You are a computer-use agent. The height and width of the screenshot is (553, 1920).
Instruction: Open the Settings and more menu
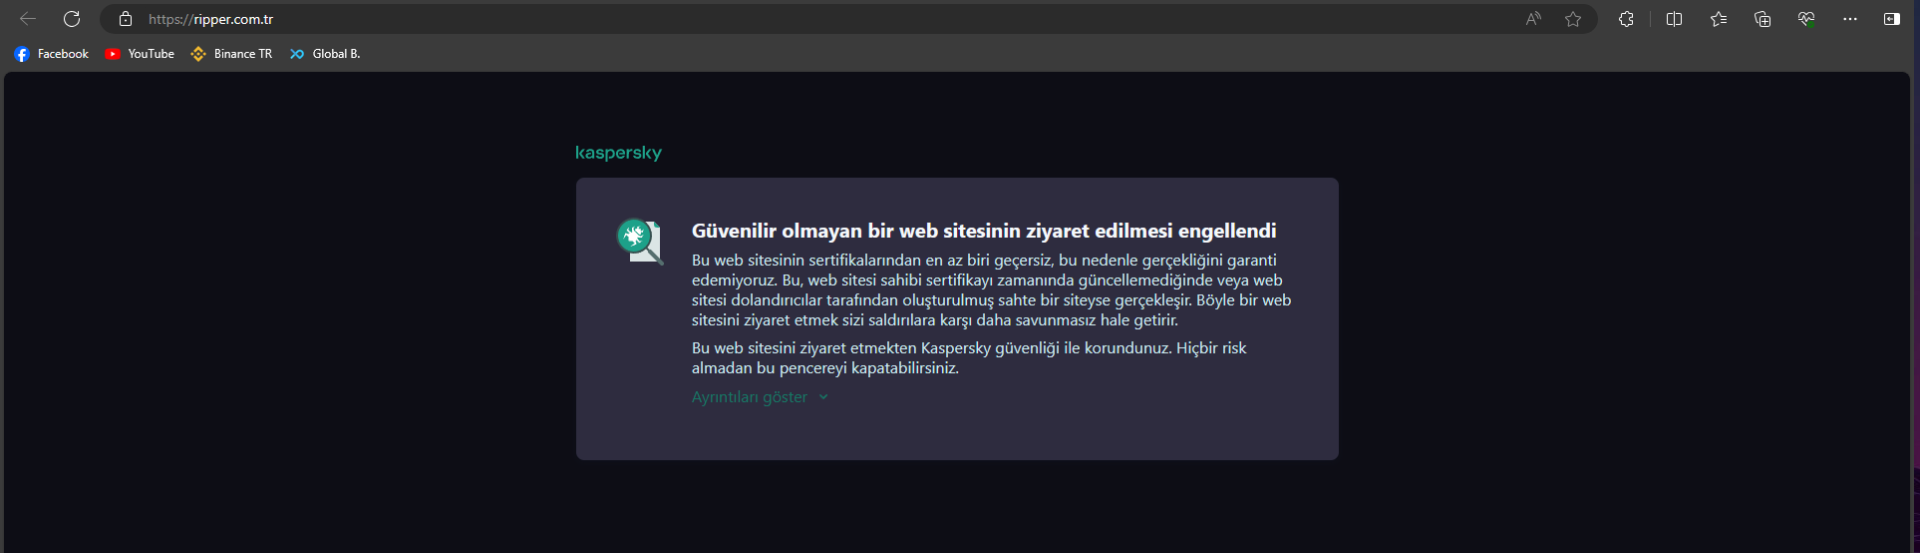[x=1850, y=19]
